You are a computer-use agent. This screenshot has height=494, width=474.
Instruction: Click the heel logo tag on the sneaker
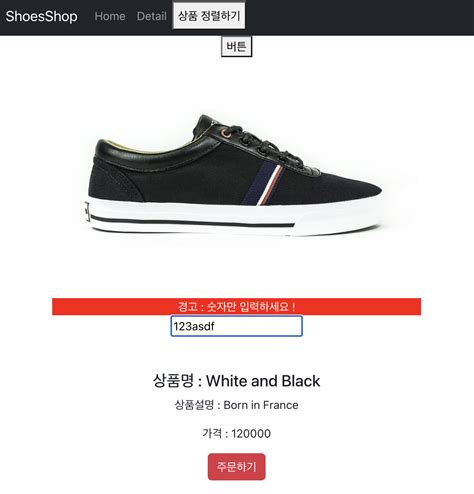pyautogui.click(x=87, y=211)
